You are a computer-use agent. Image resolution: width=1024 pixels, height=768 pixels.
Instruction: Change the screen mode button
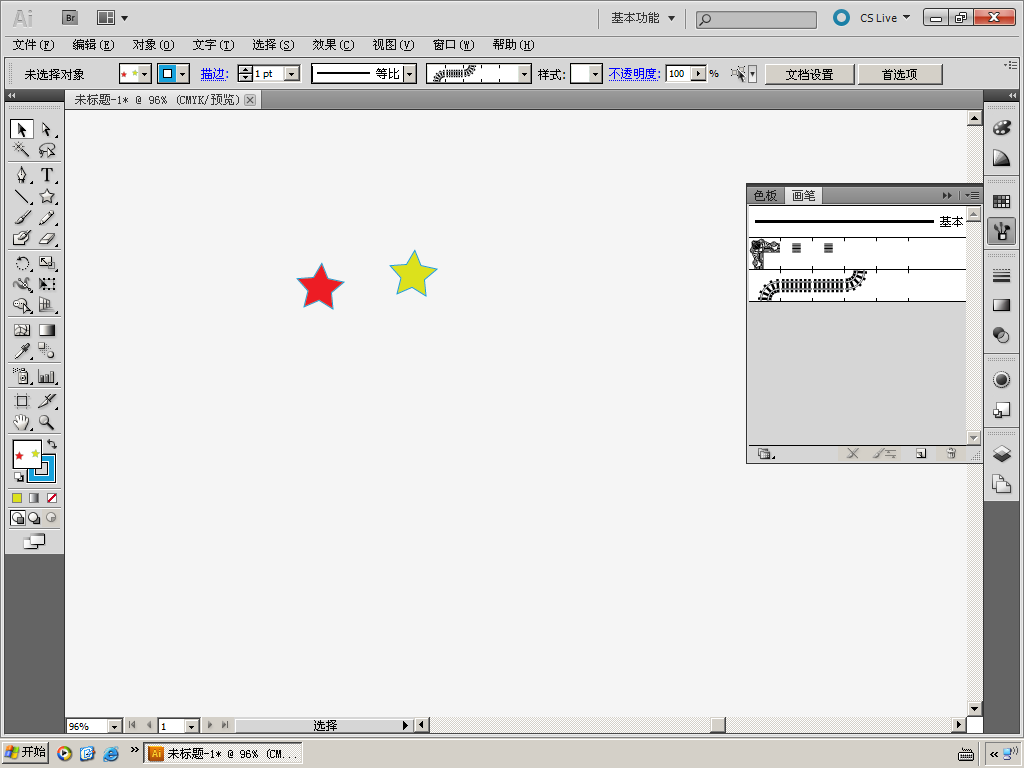coord(34,541)
